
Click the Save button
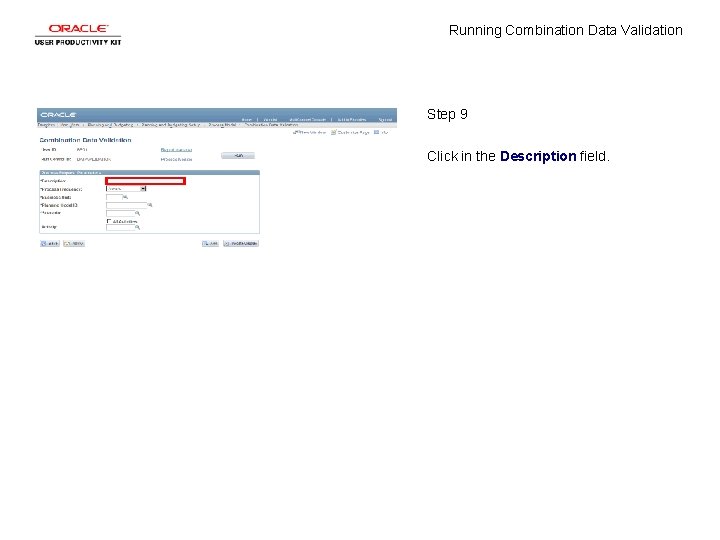tap(50, 243)
